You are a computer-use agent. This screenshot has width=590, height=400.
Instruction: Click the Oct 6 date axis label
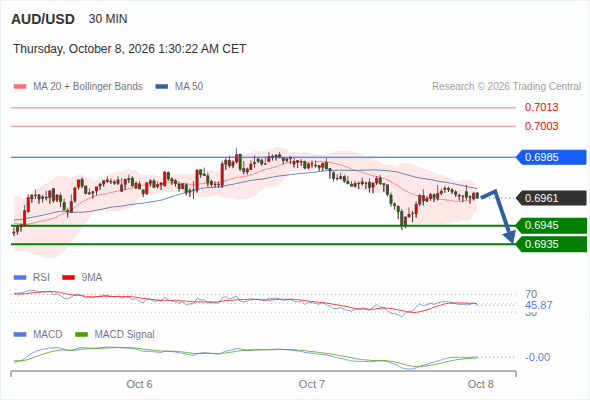[139, 384]
